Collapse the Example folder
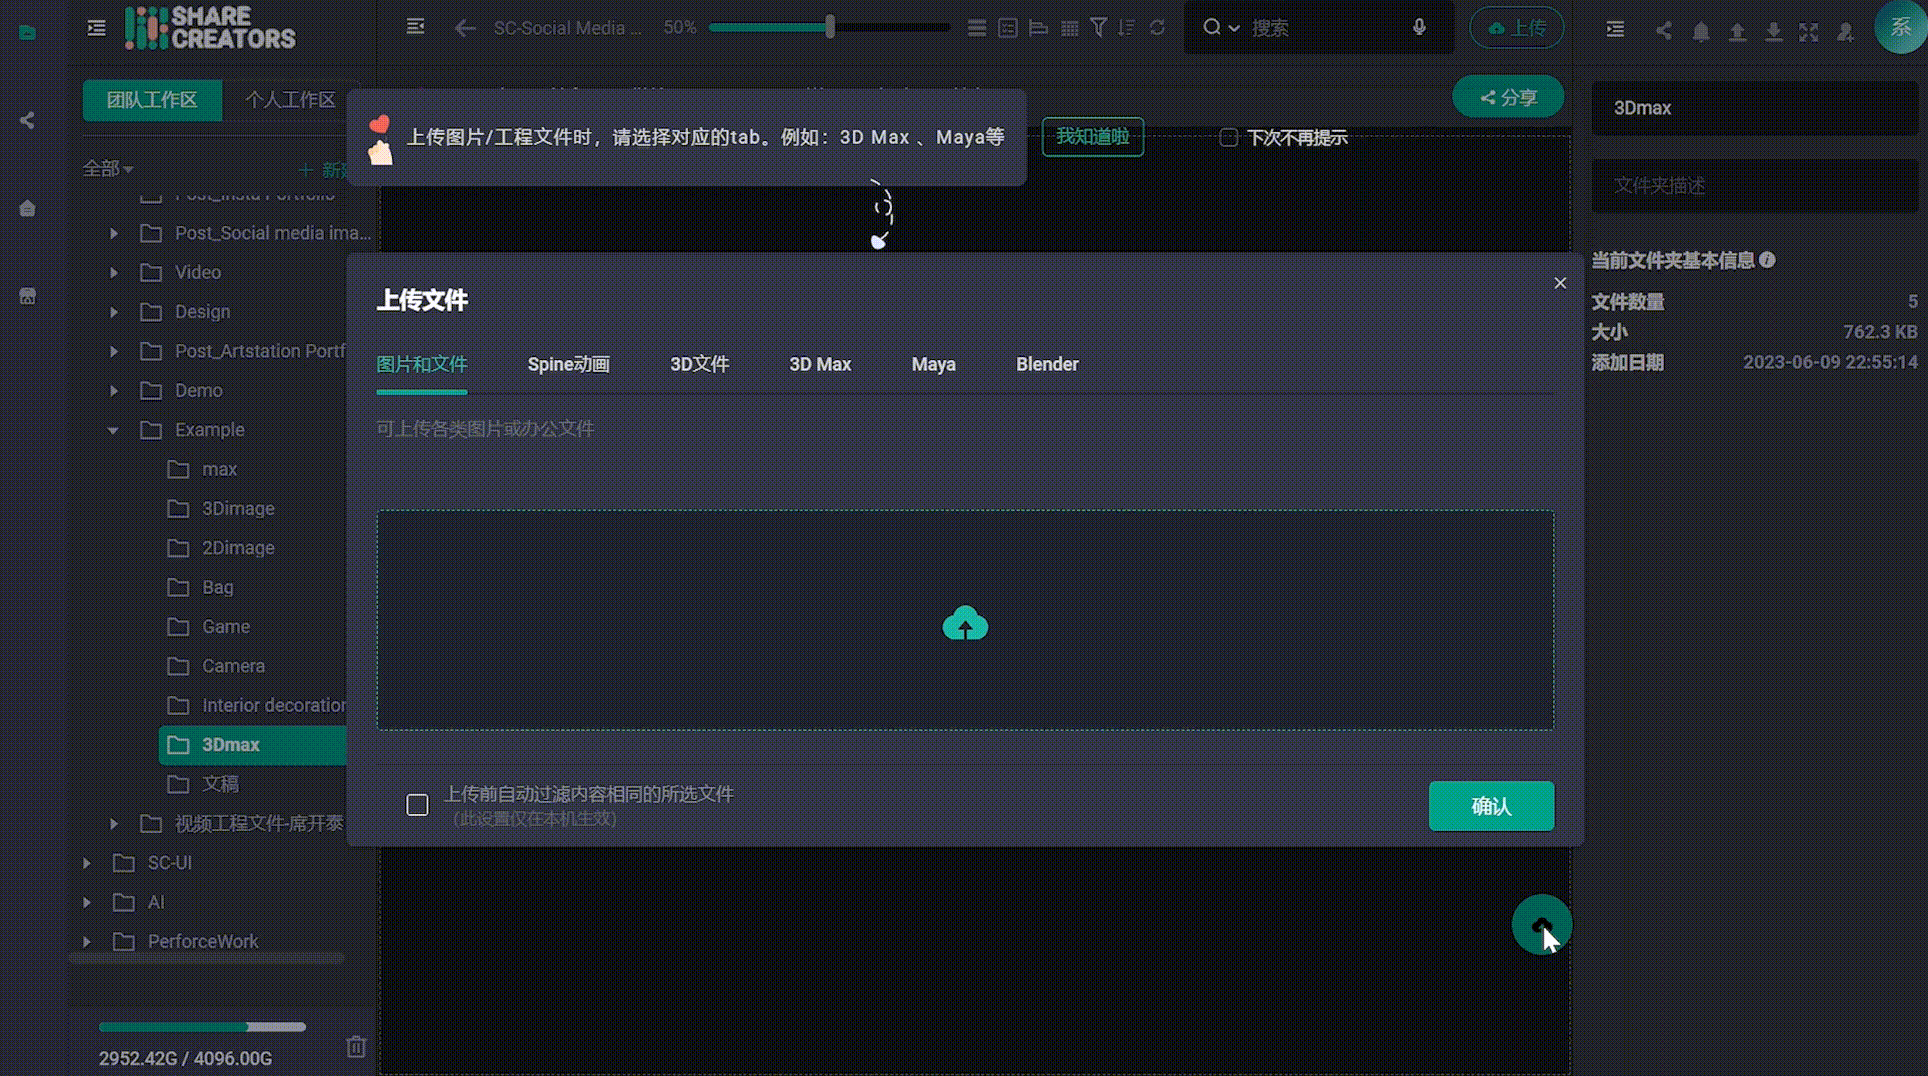The image size is (1928, 1076). (113, 430)
